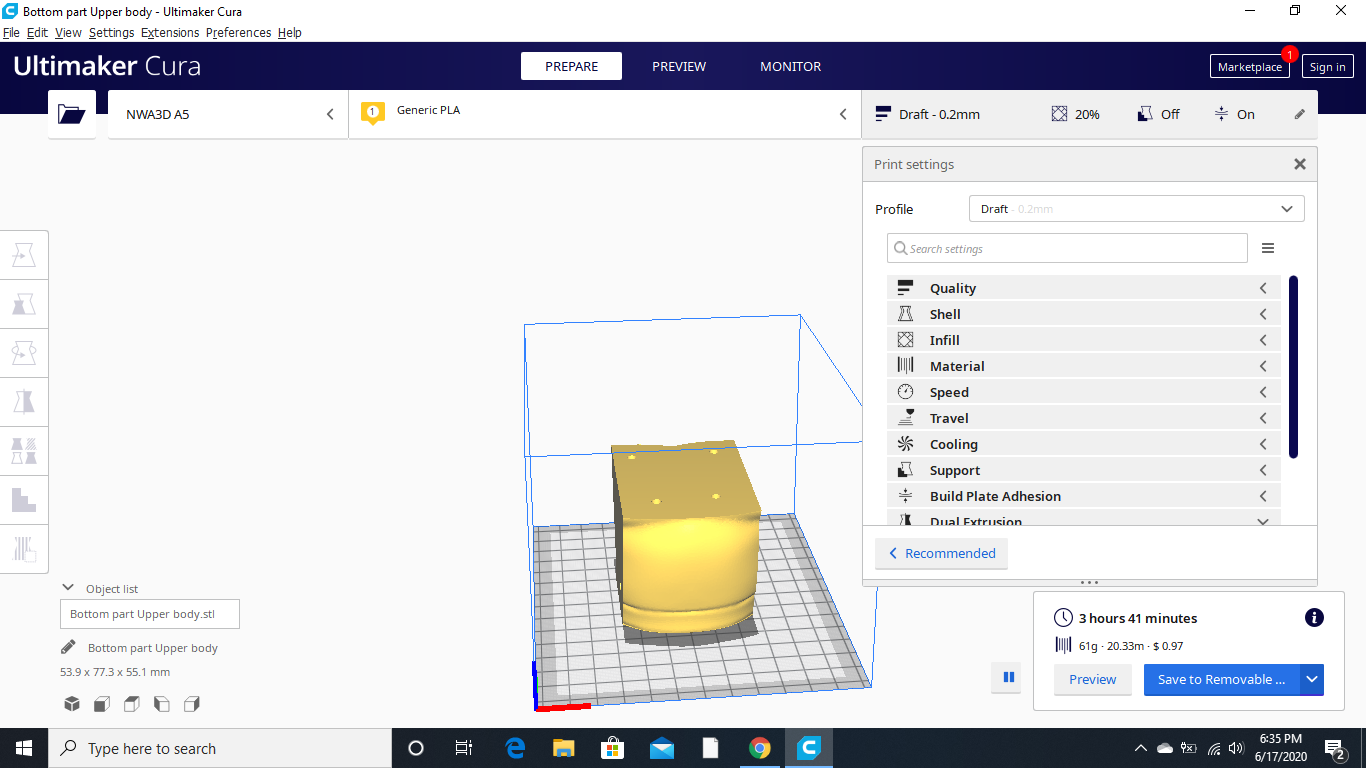The image size is (1366, 768).
Task: Click the info icon beside print time
Action: tap(1313, 618)
